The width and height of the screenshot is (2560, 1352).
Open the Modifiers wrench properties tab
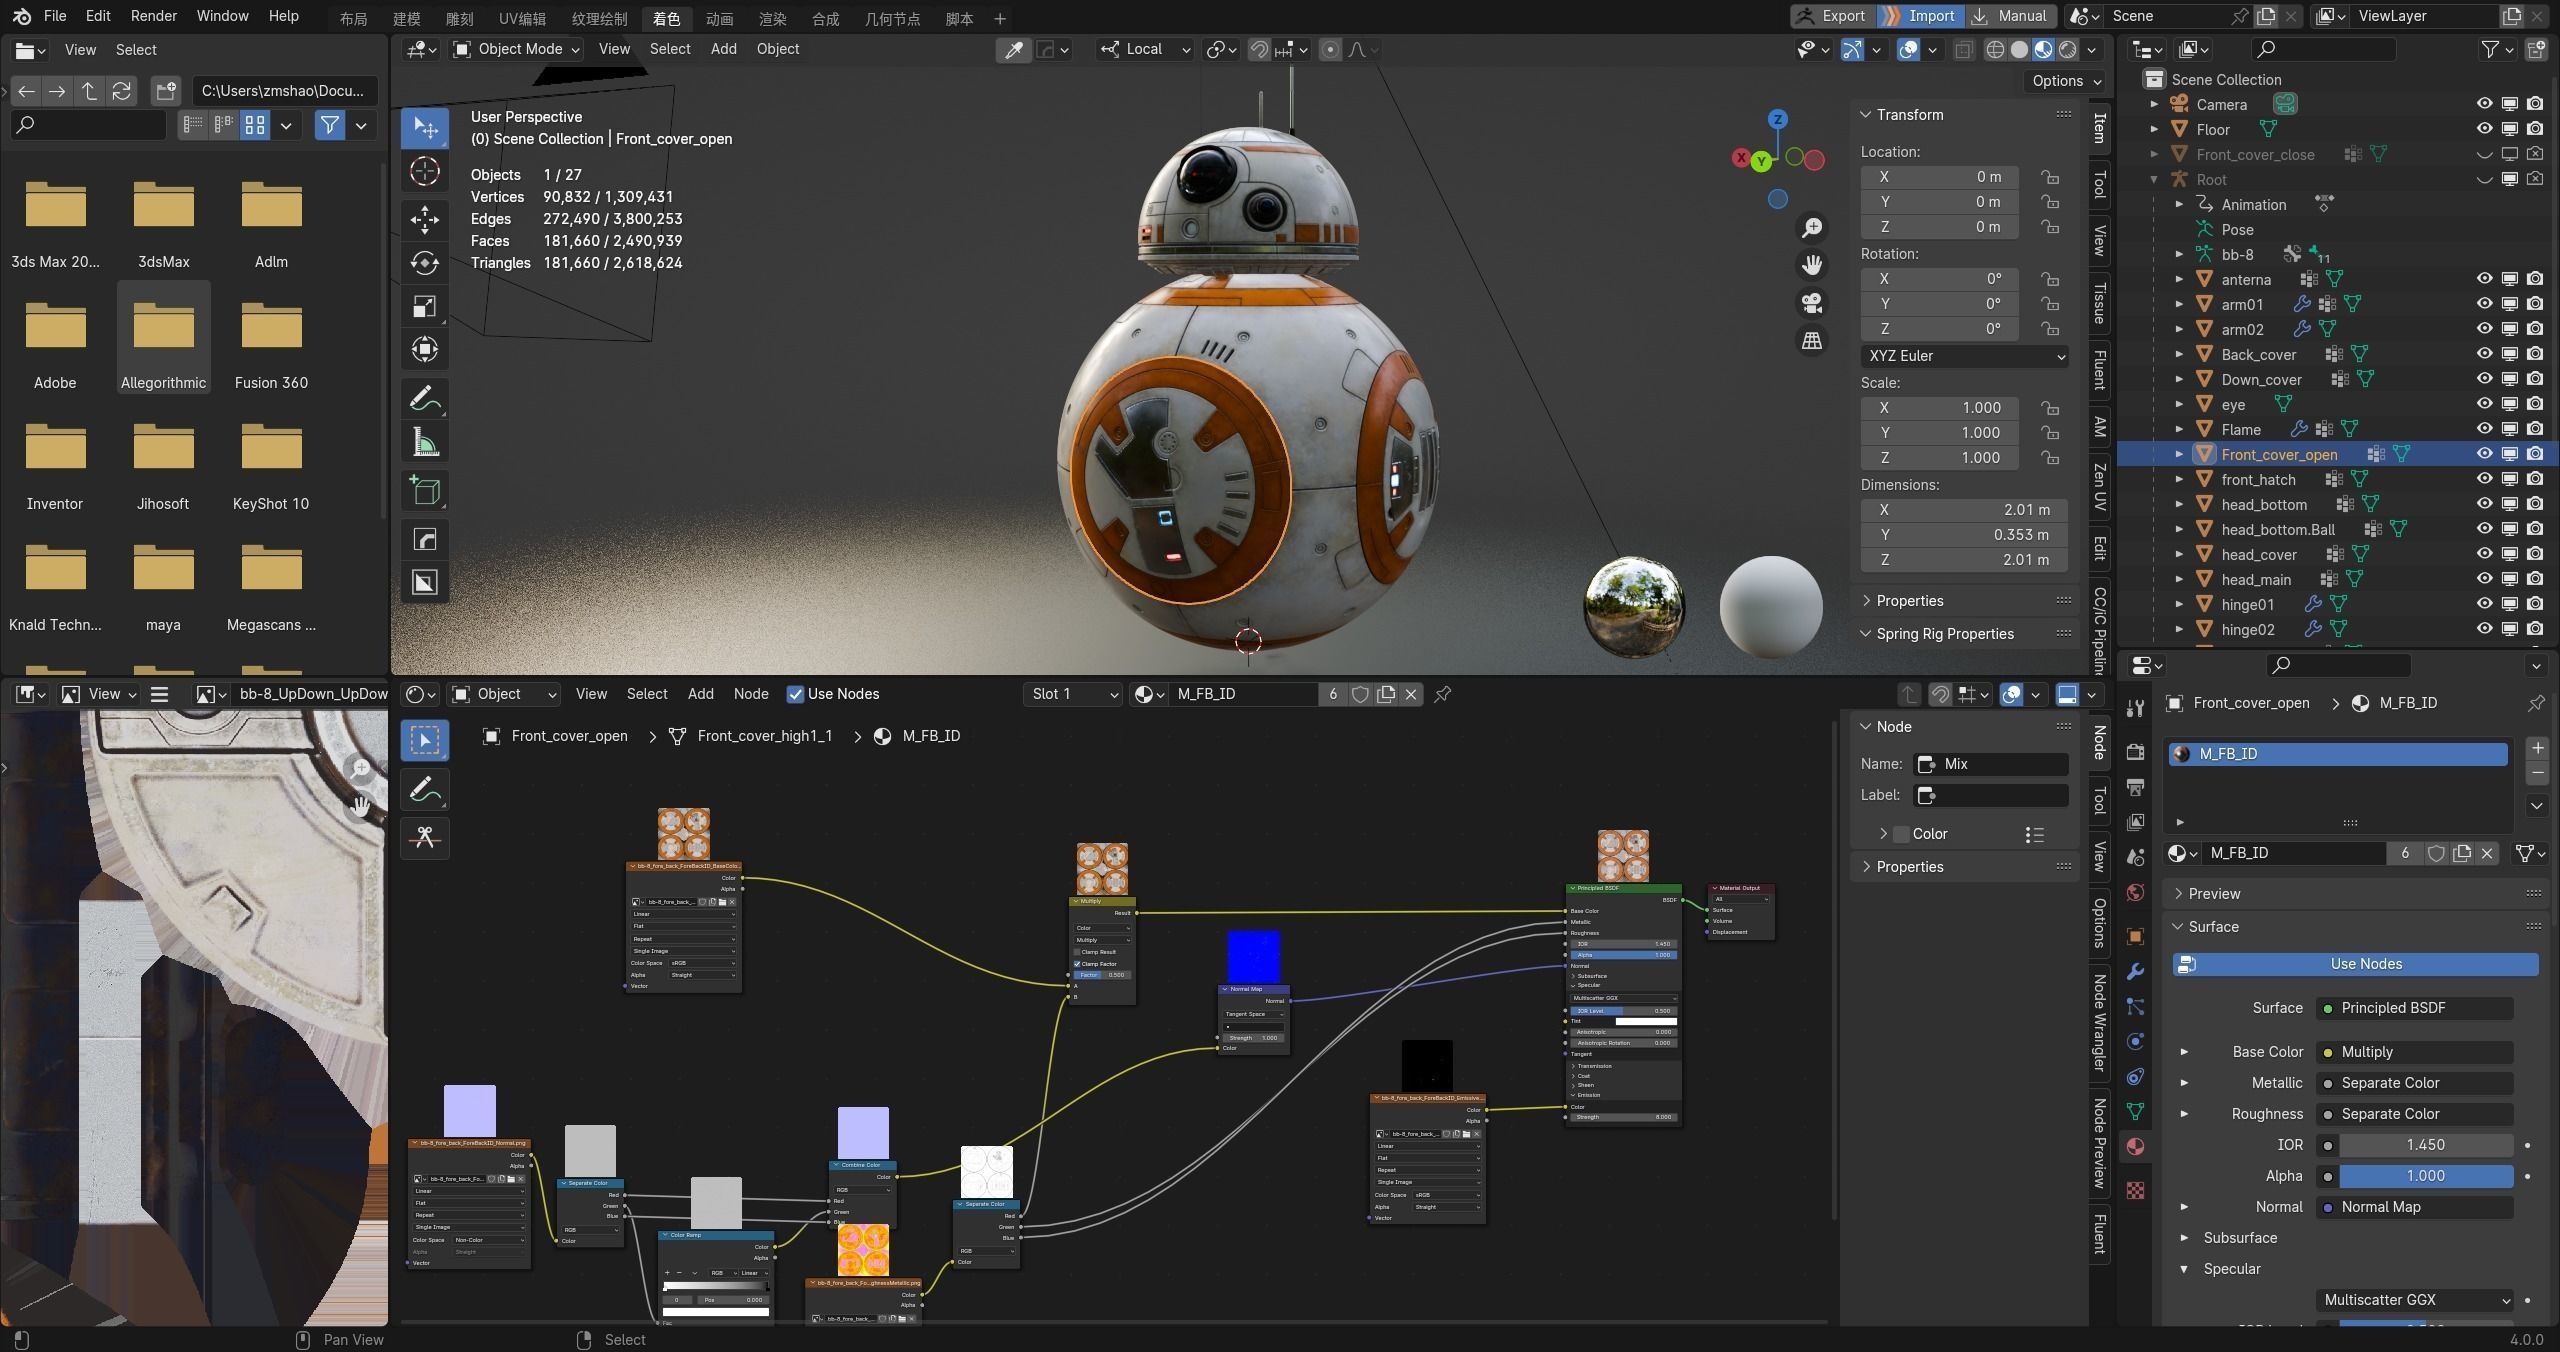click(2135, 971)
